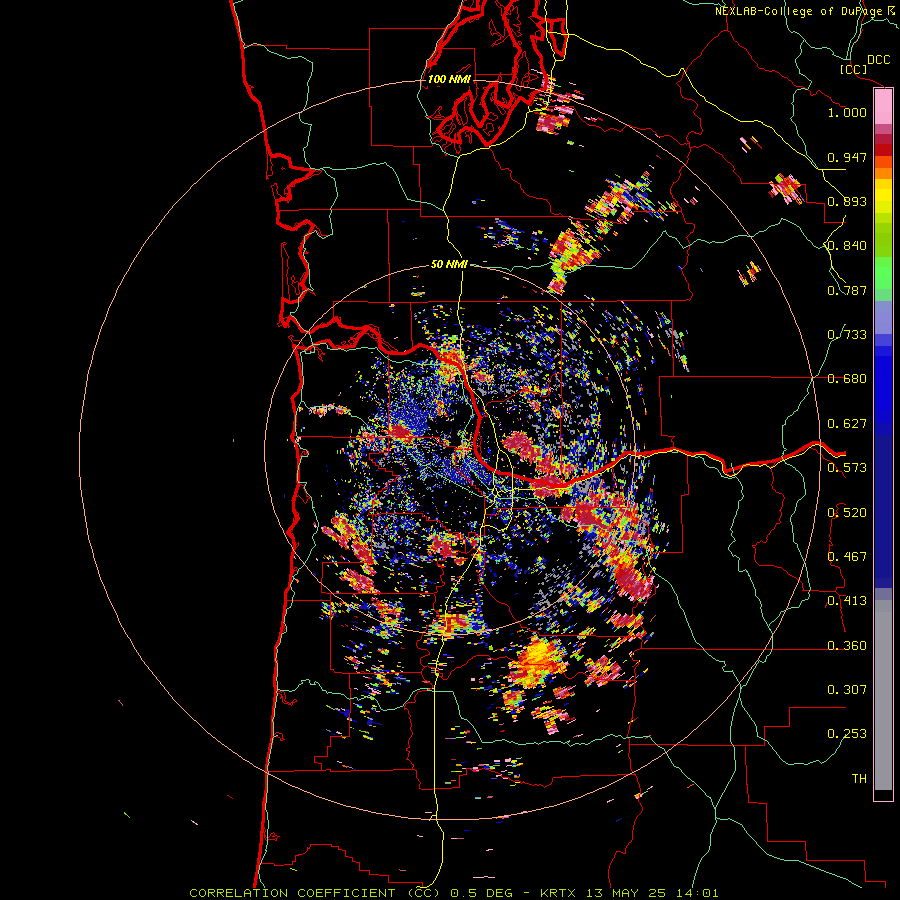Pick the light pink colorbar segment at top
900x900 pixels.
(883, 106)
